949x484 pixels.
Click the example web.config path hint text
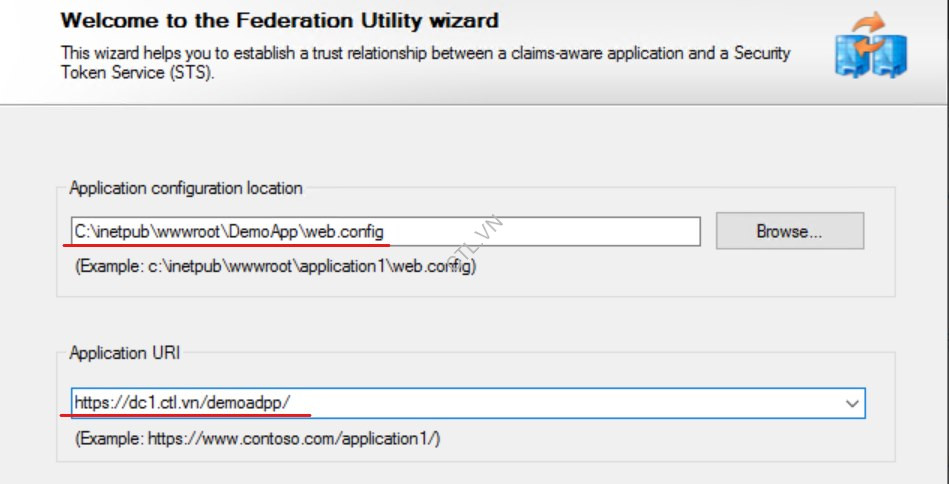[276, 267]
